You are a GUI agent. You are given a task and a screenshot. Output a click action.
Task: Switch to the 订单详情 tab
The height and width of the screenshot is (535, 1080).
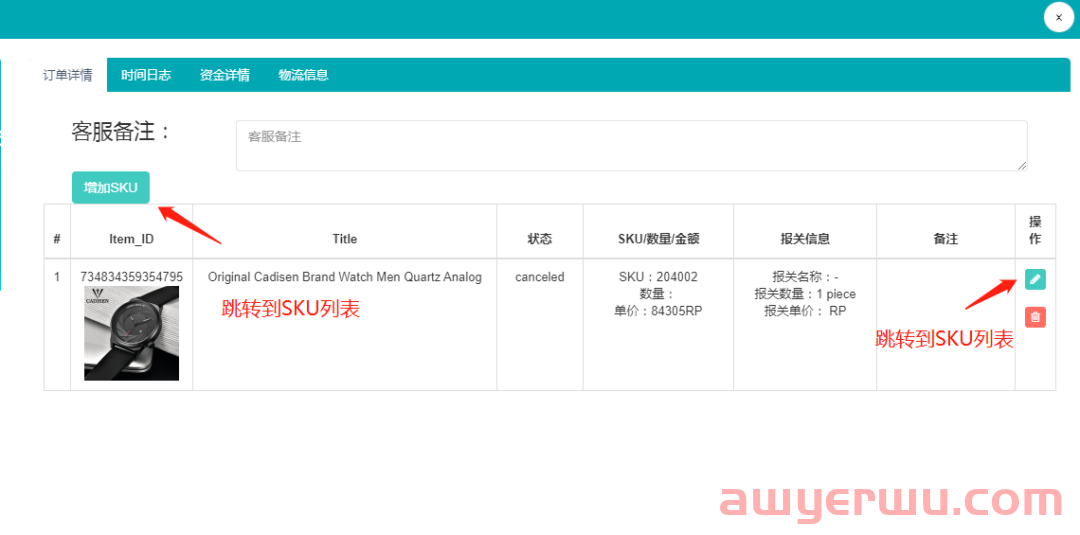click(x=68, y=75)
